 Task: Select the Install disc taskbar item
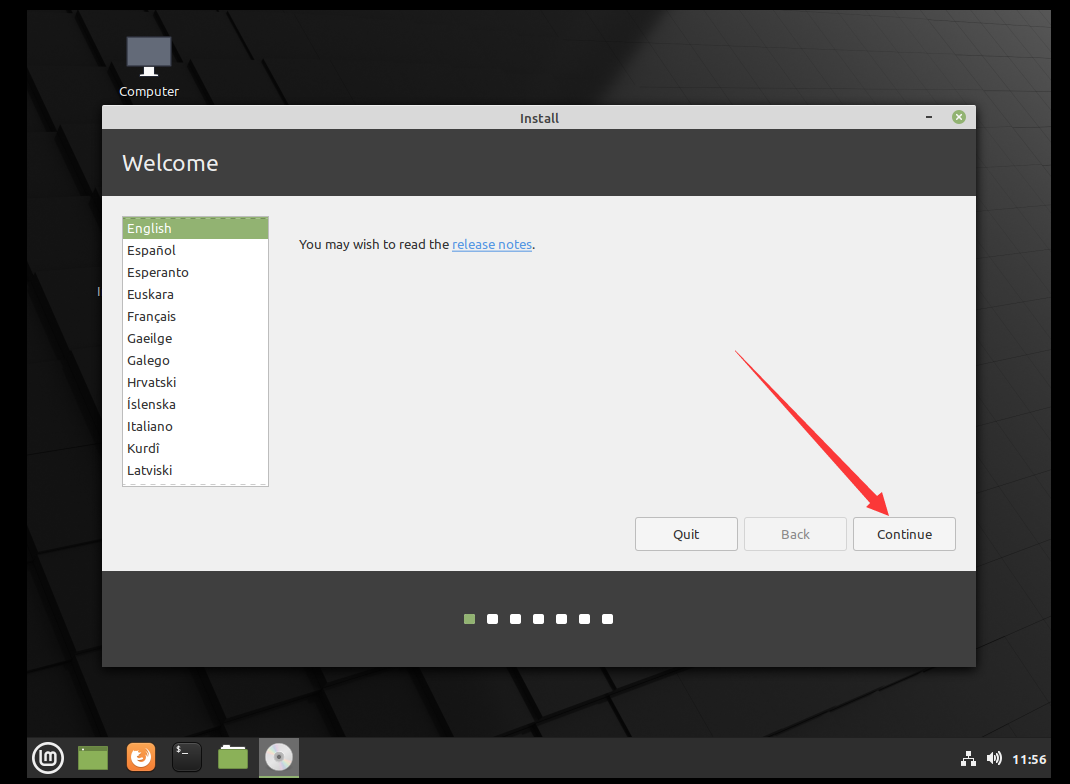(x=279, y=757)
